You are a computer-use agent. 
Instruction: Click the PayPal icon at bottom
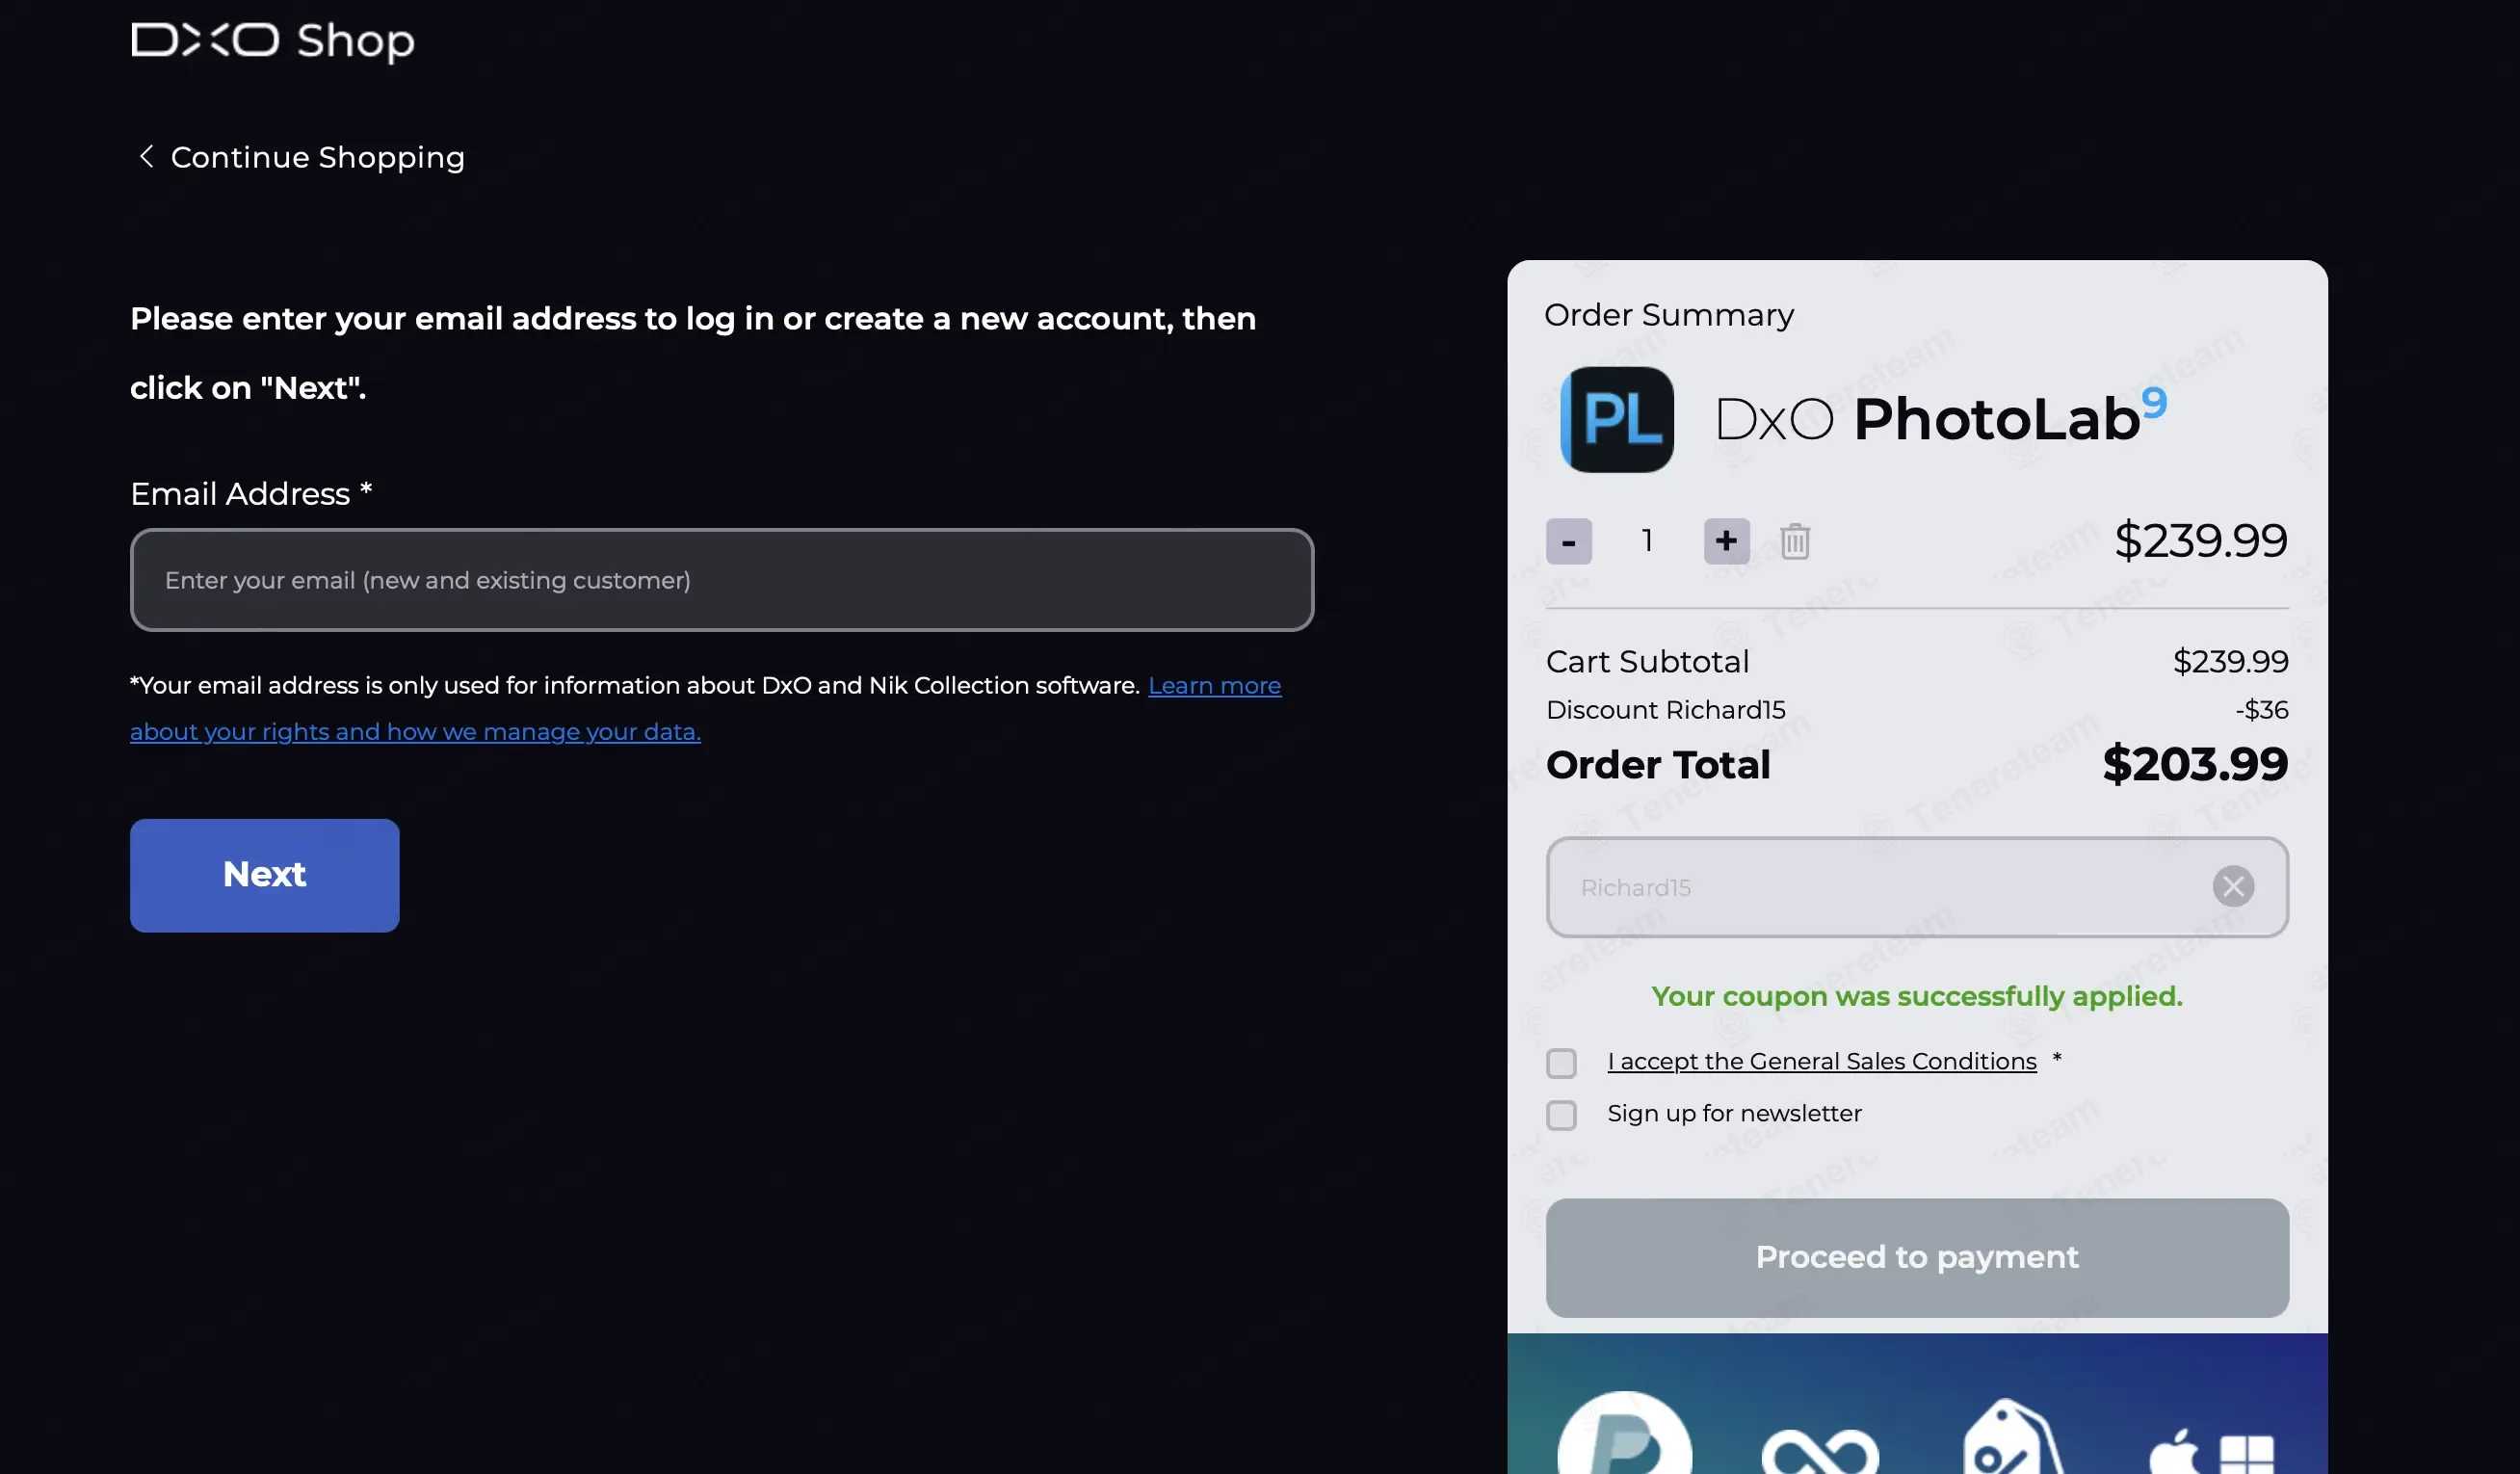1624,1438
